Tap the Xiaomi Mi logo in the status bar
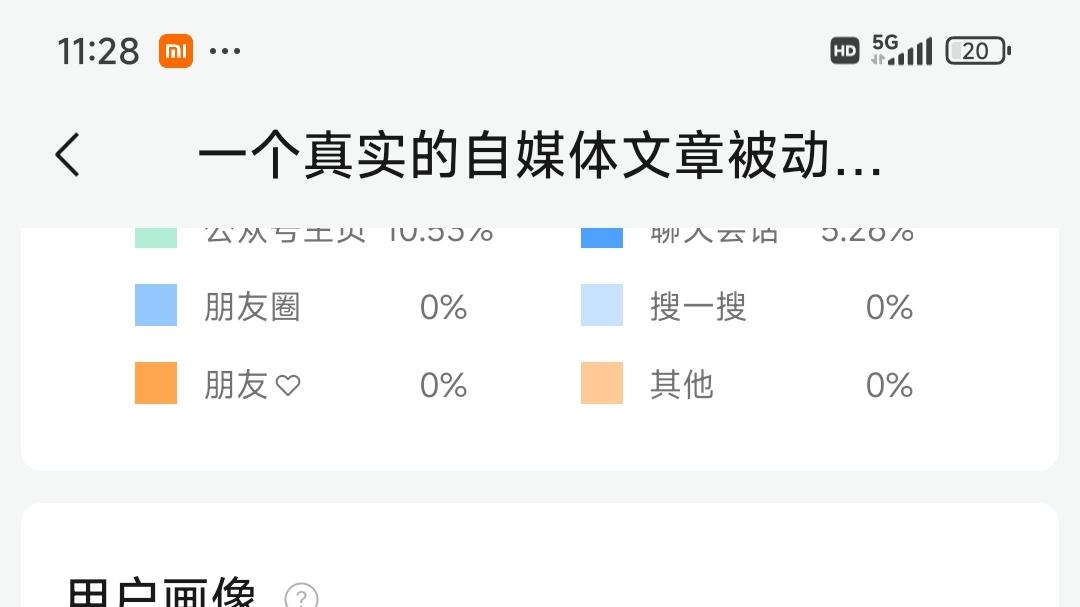 [x=176, y=50]
